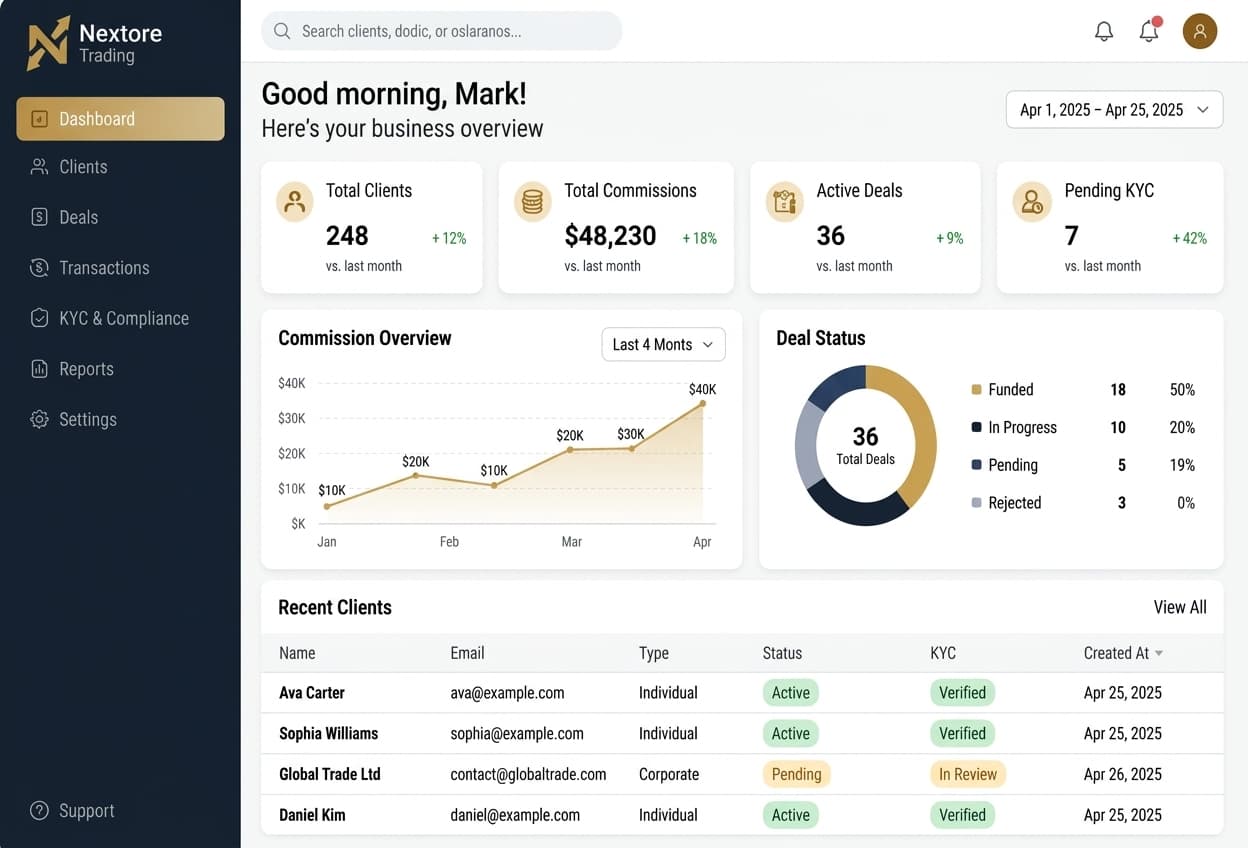Click the Name column header
Screen dimensions: 1248x848
coord(297,653)
